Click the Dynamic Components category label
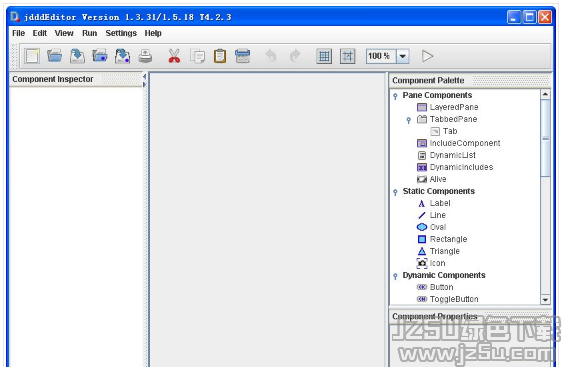Screen dimensions: 562x367 click(x=444, y=275)
